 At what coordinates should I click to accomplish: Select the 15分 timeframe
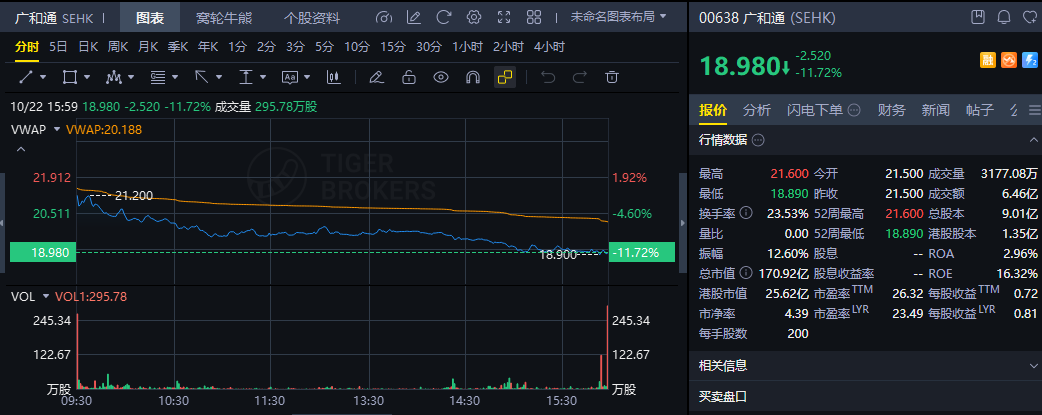click(393, 47)
